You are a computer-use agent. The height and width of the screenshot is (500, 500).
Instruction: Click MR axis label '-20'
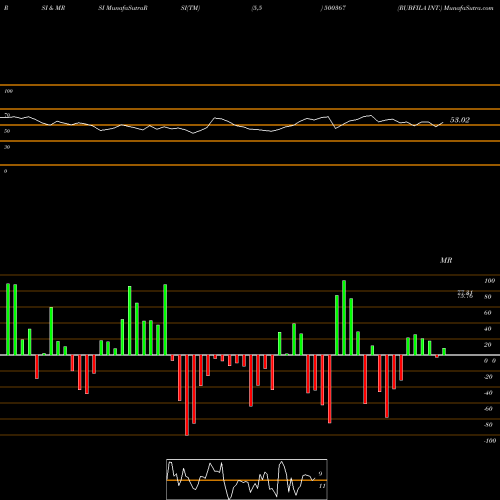488,377
